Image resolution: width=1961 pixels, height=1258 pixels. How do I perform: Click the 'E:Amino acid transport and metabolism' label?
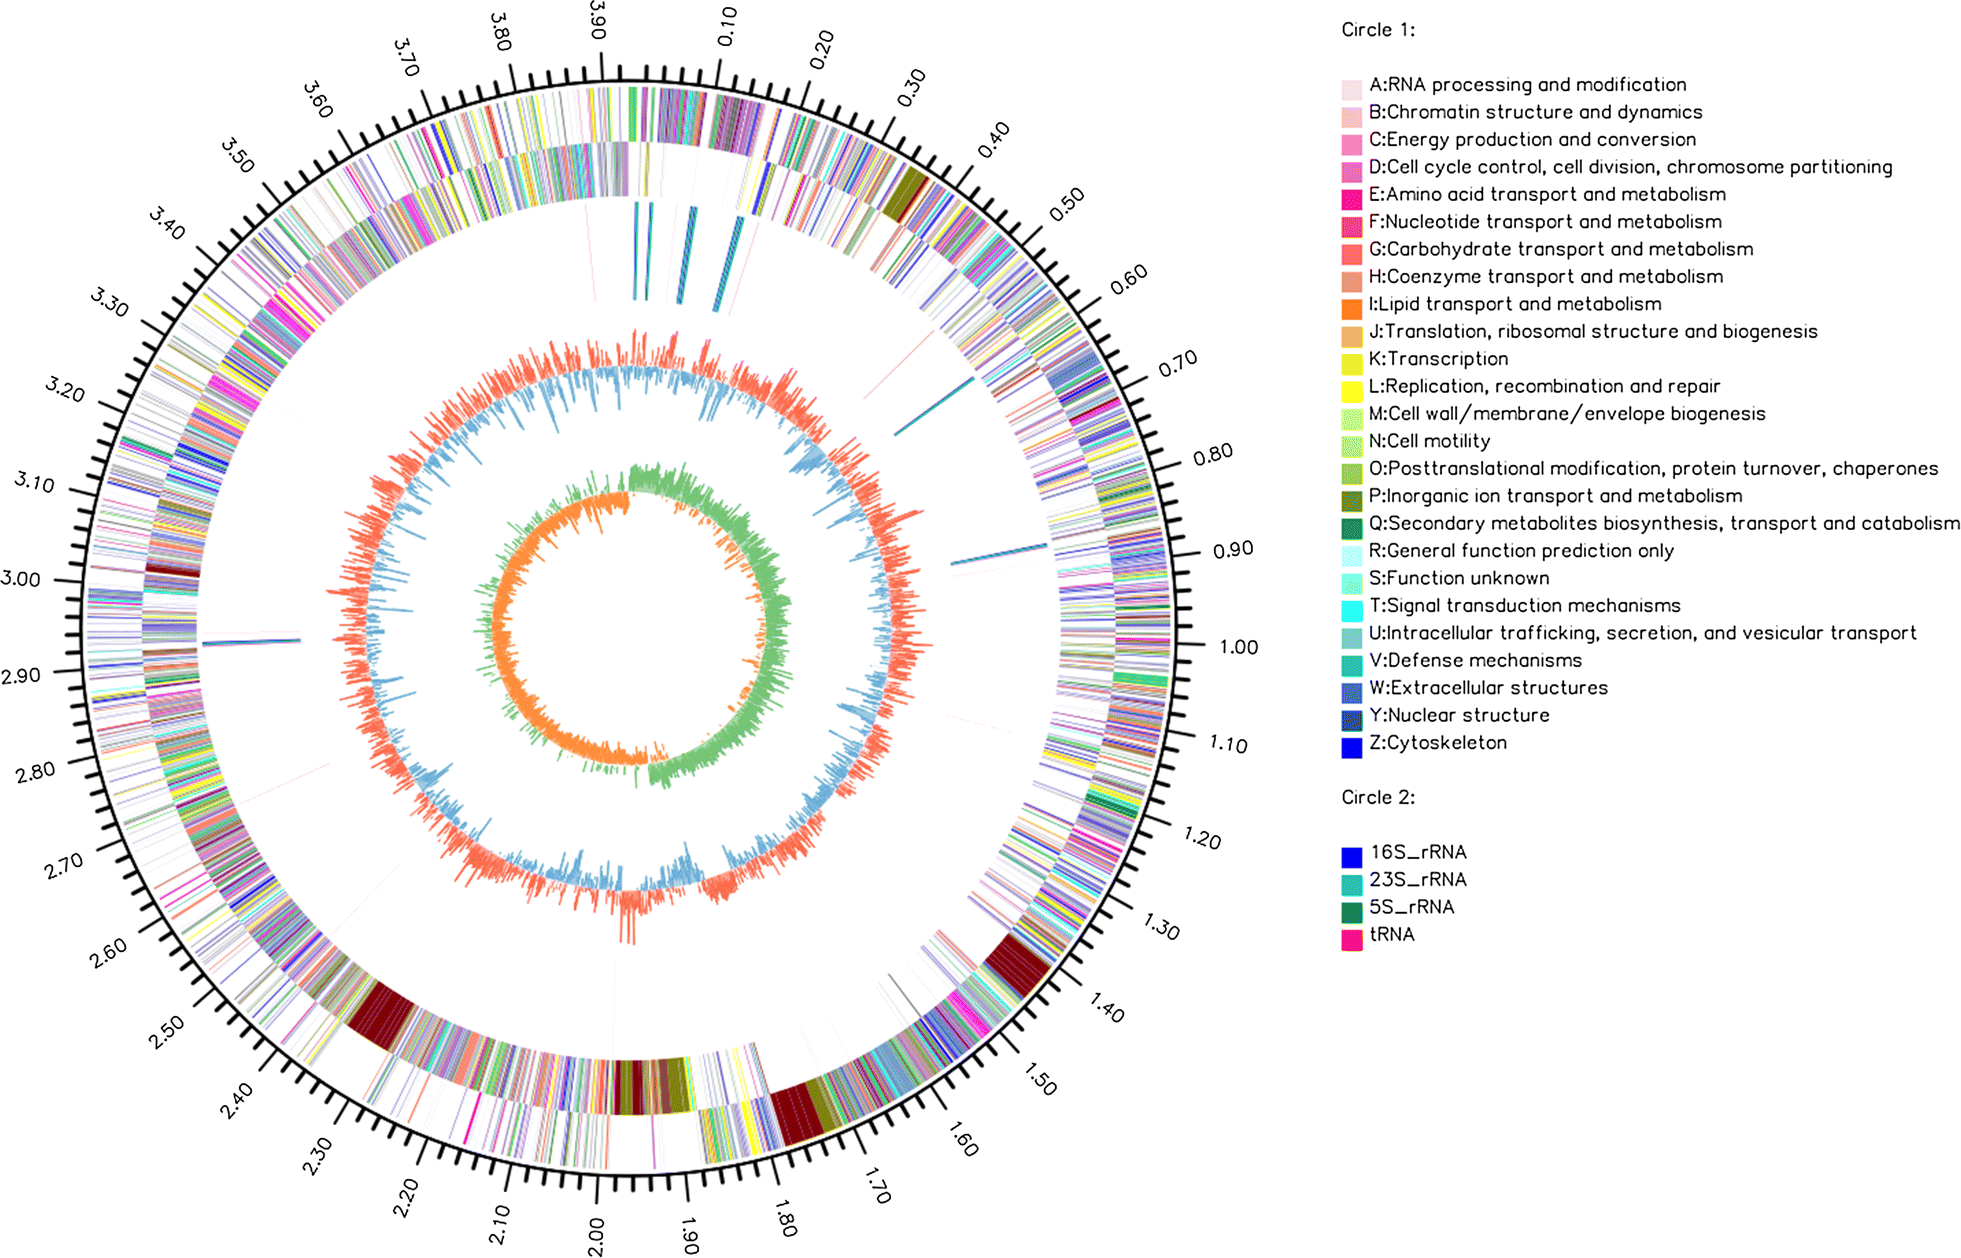point(1547,194)
